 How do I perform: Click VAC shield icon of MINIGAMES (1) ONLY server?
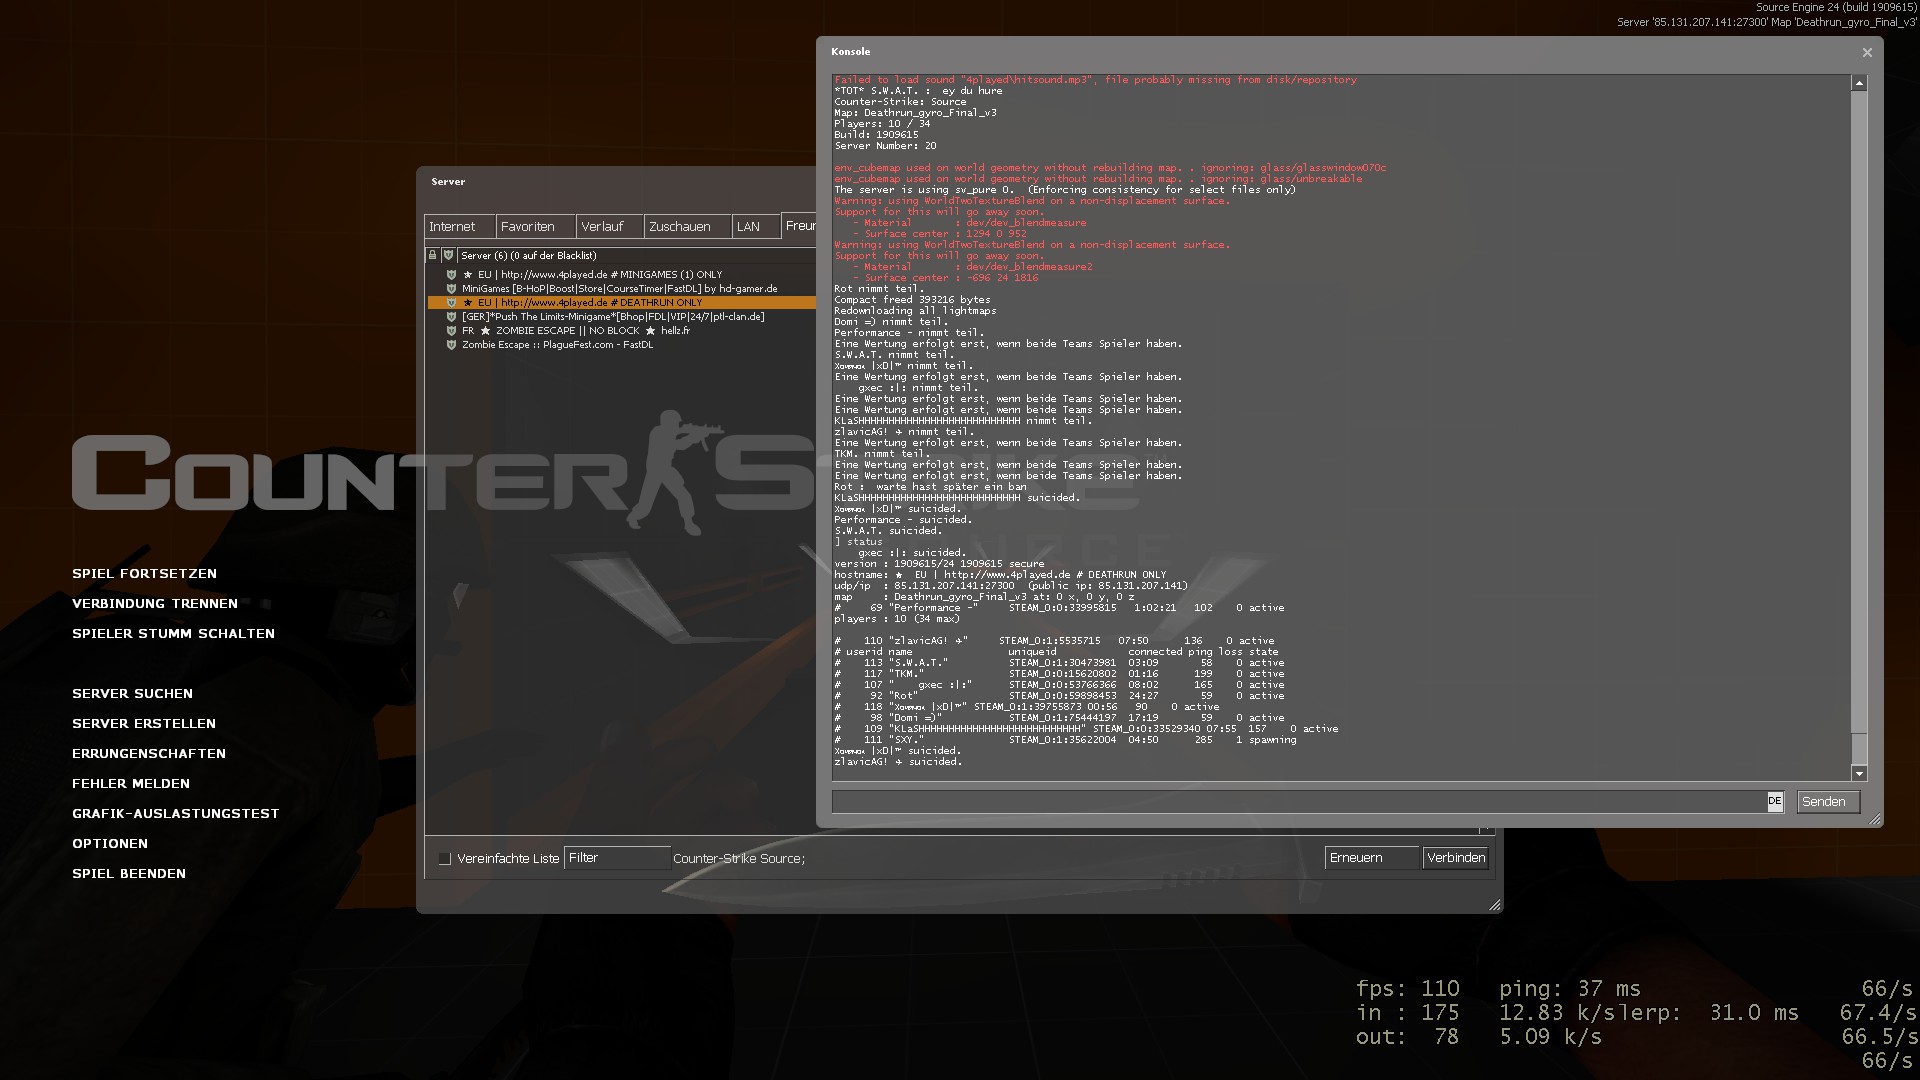[x=451, y=274]
